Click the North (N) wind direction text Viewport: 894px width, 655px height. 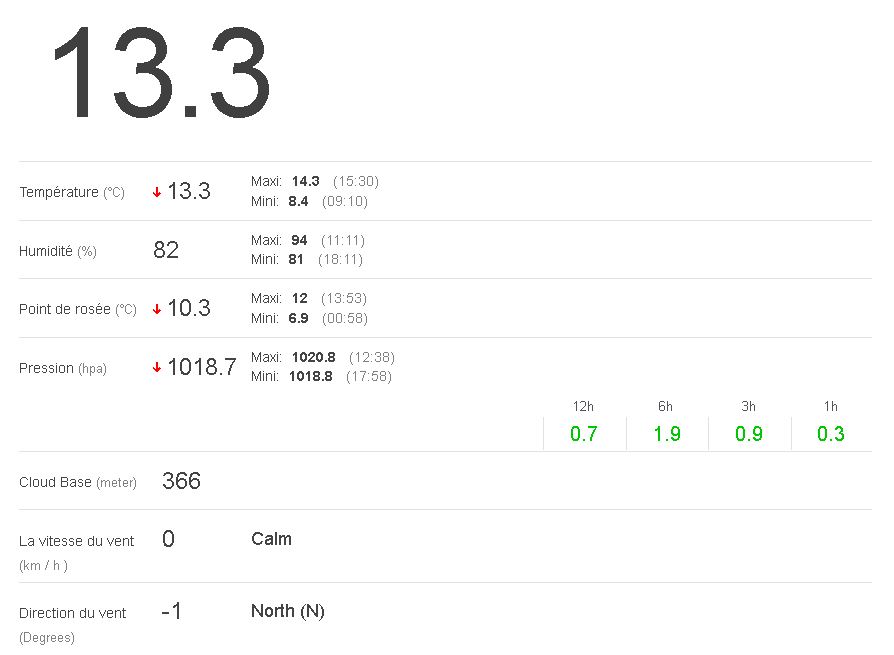288,611
